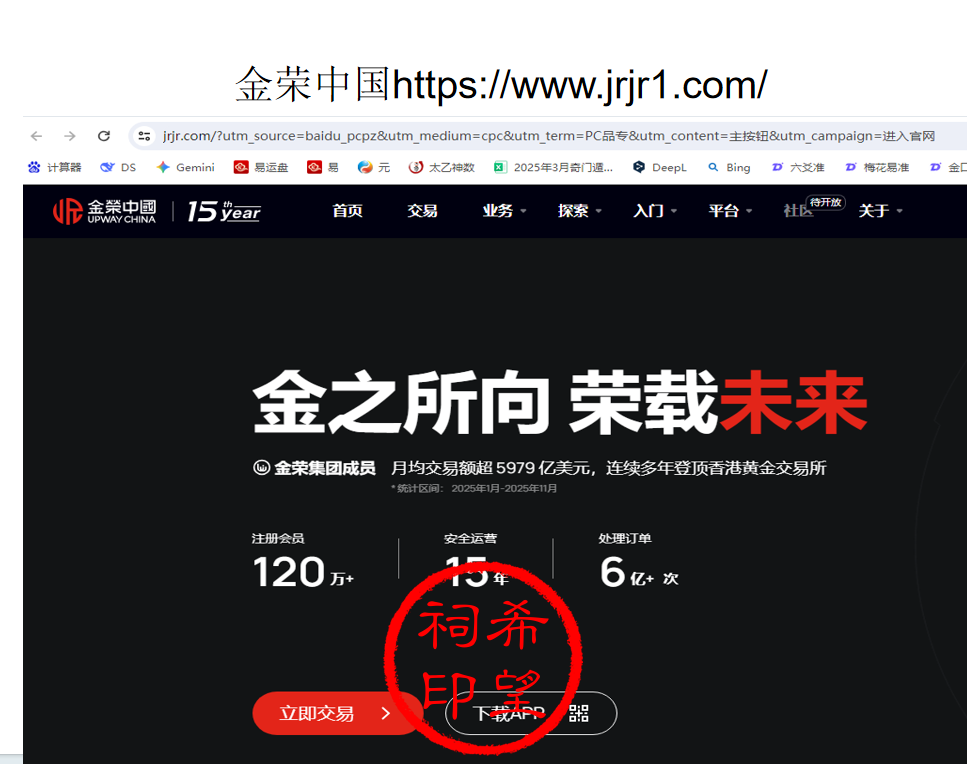Open the Gemini bookmark
The image size is (967, 764).
pyautogui.click(x=185, y=167)
